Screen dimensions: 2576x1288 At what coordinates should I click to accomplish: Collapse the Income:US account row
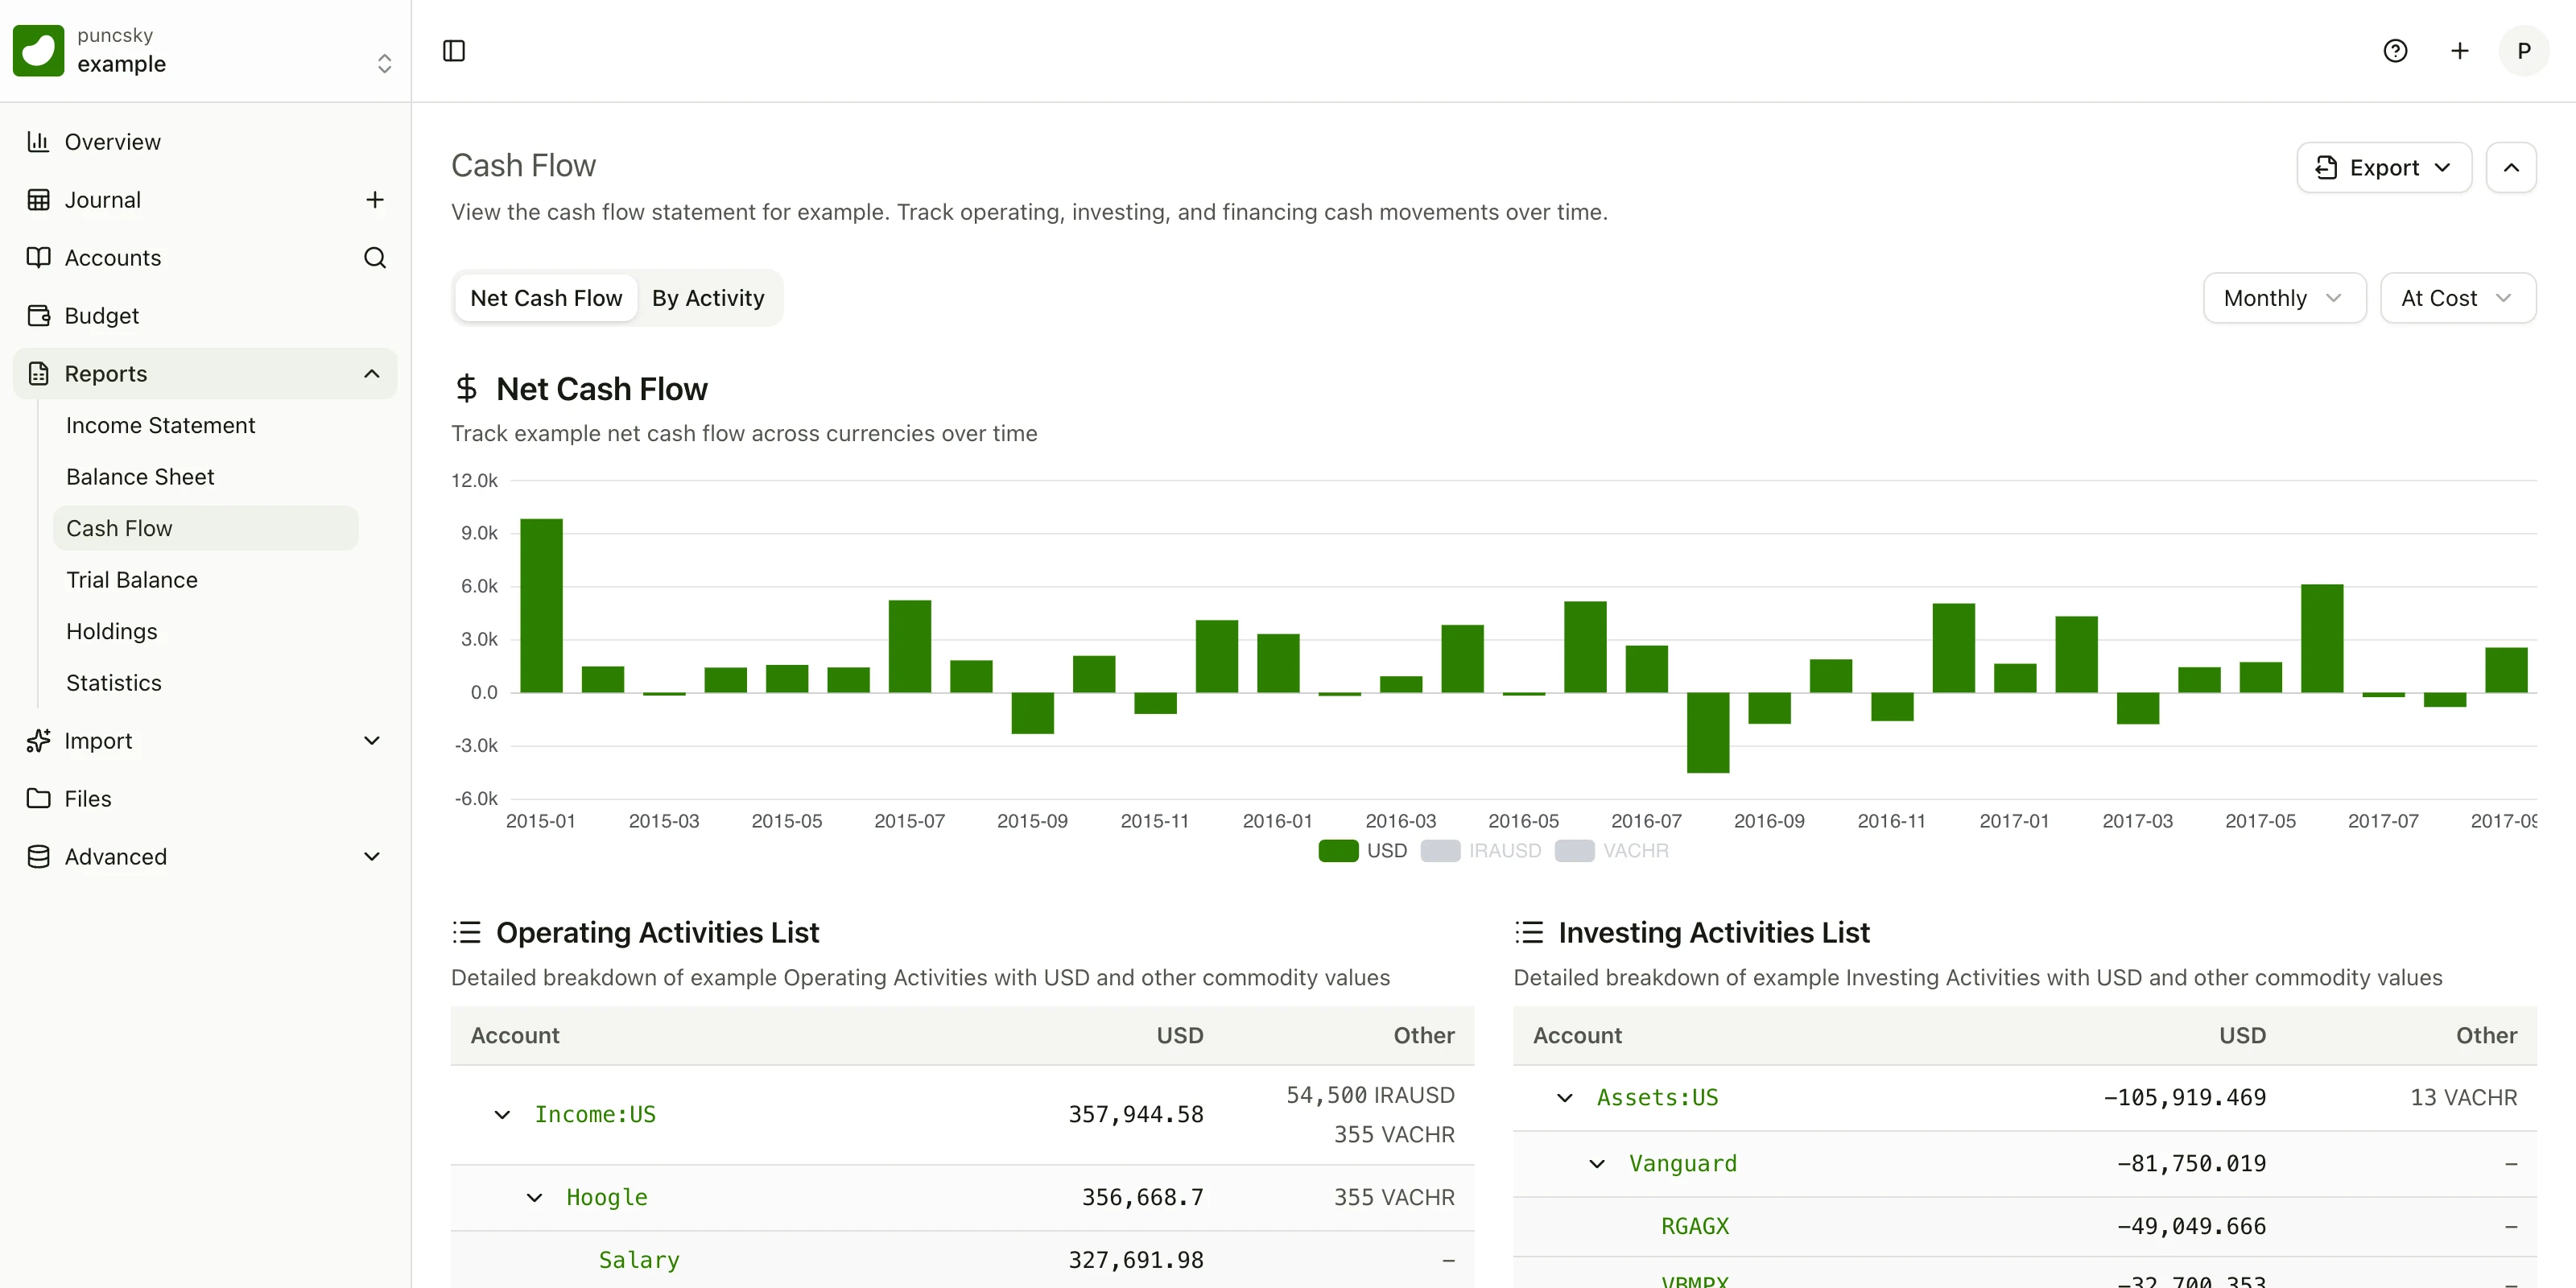coord(502,1115)
